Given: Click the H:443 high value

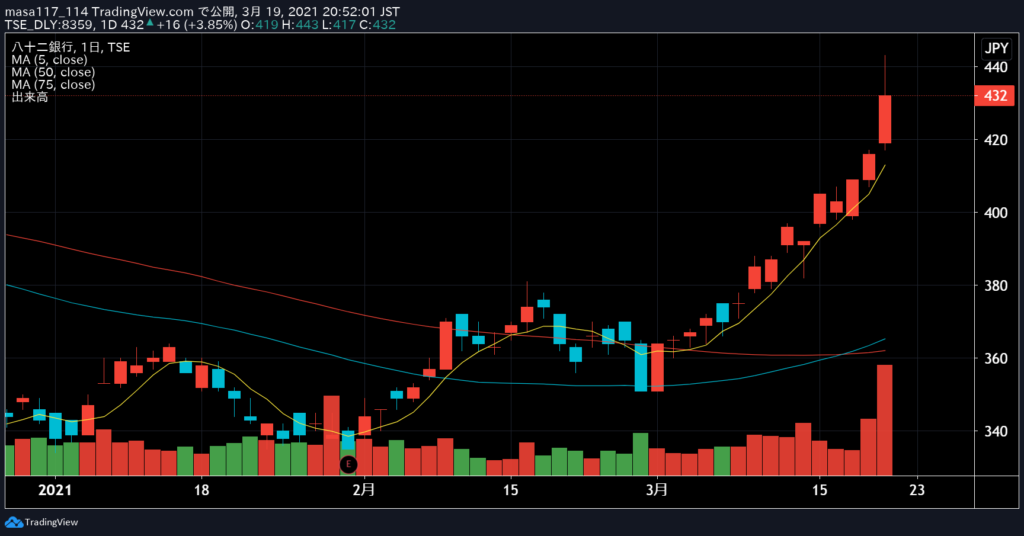Looking at the screenshot, I should pyautogui.click(x=300, y=25).
